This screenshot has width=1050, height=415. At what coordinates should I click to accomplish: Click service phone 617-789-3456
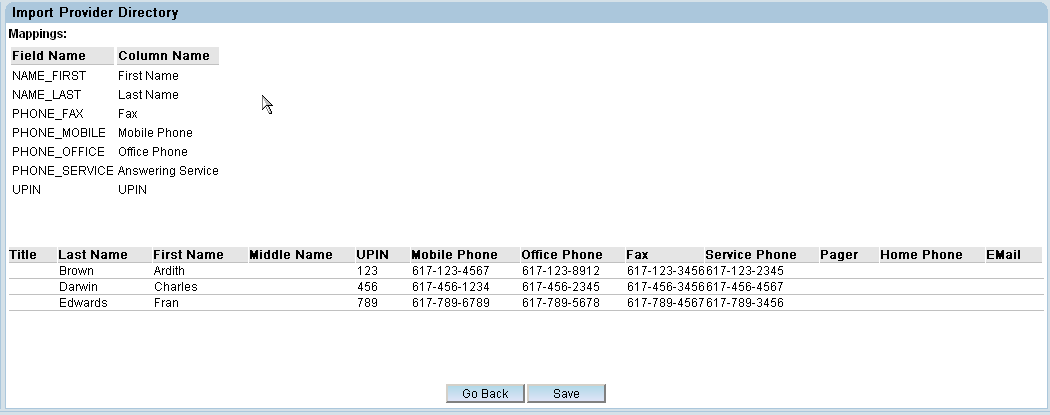tap(745, 303)
